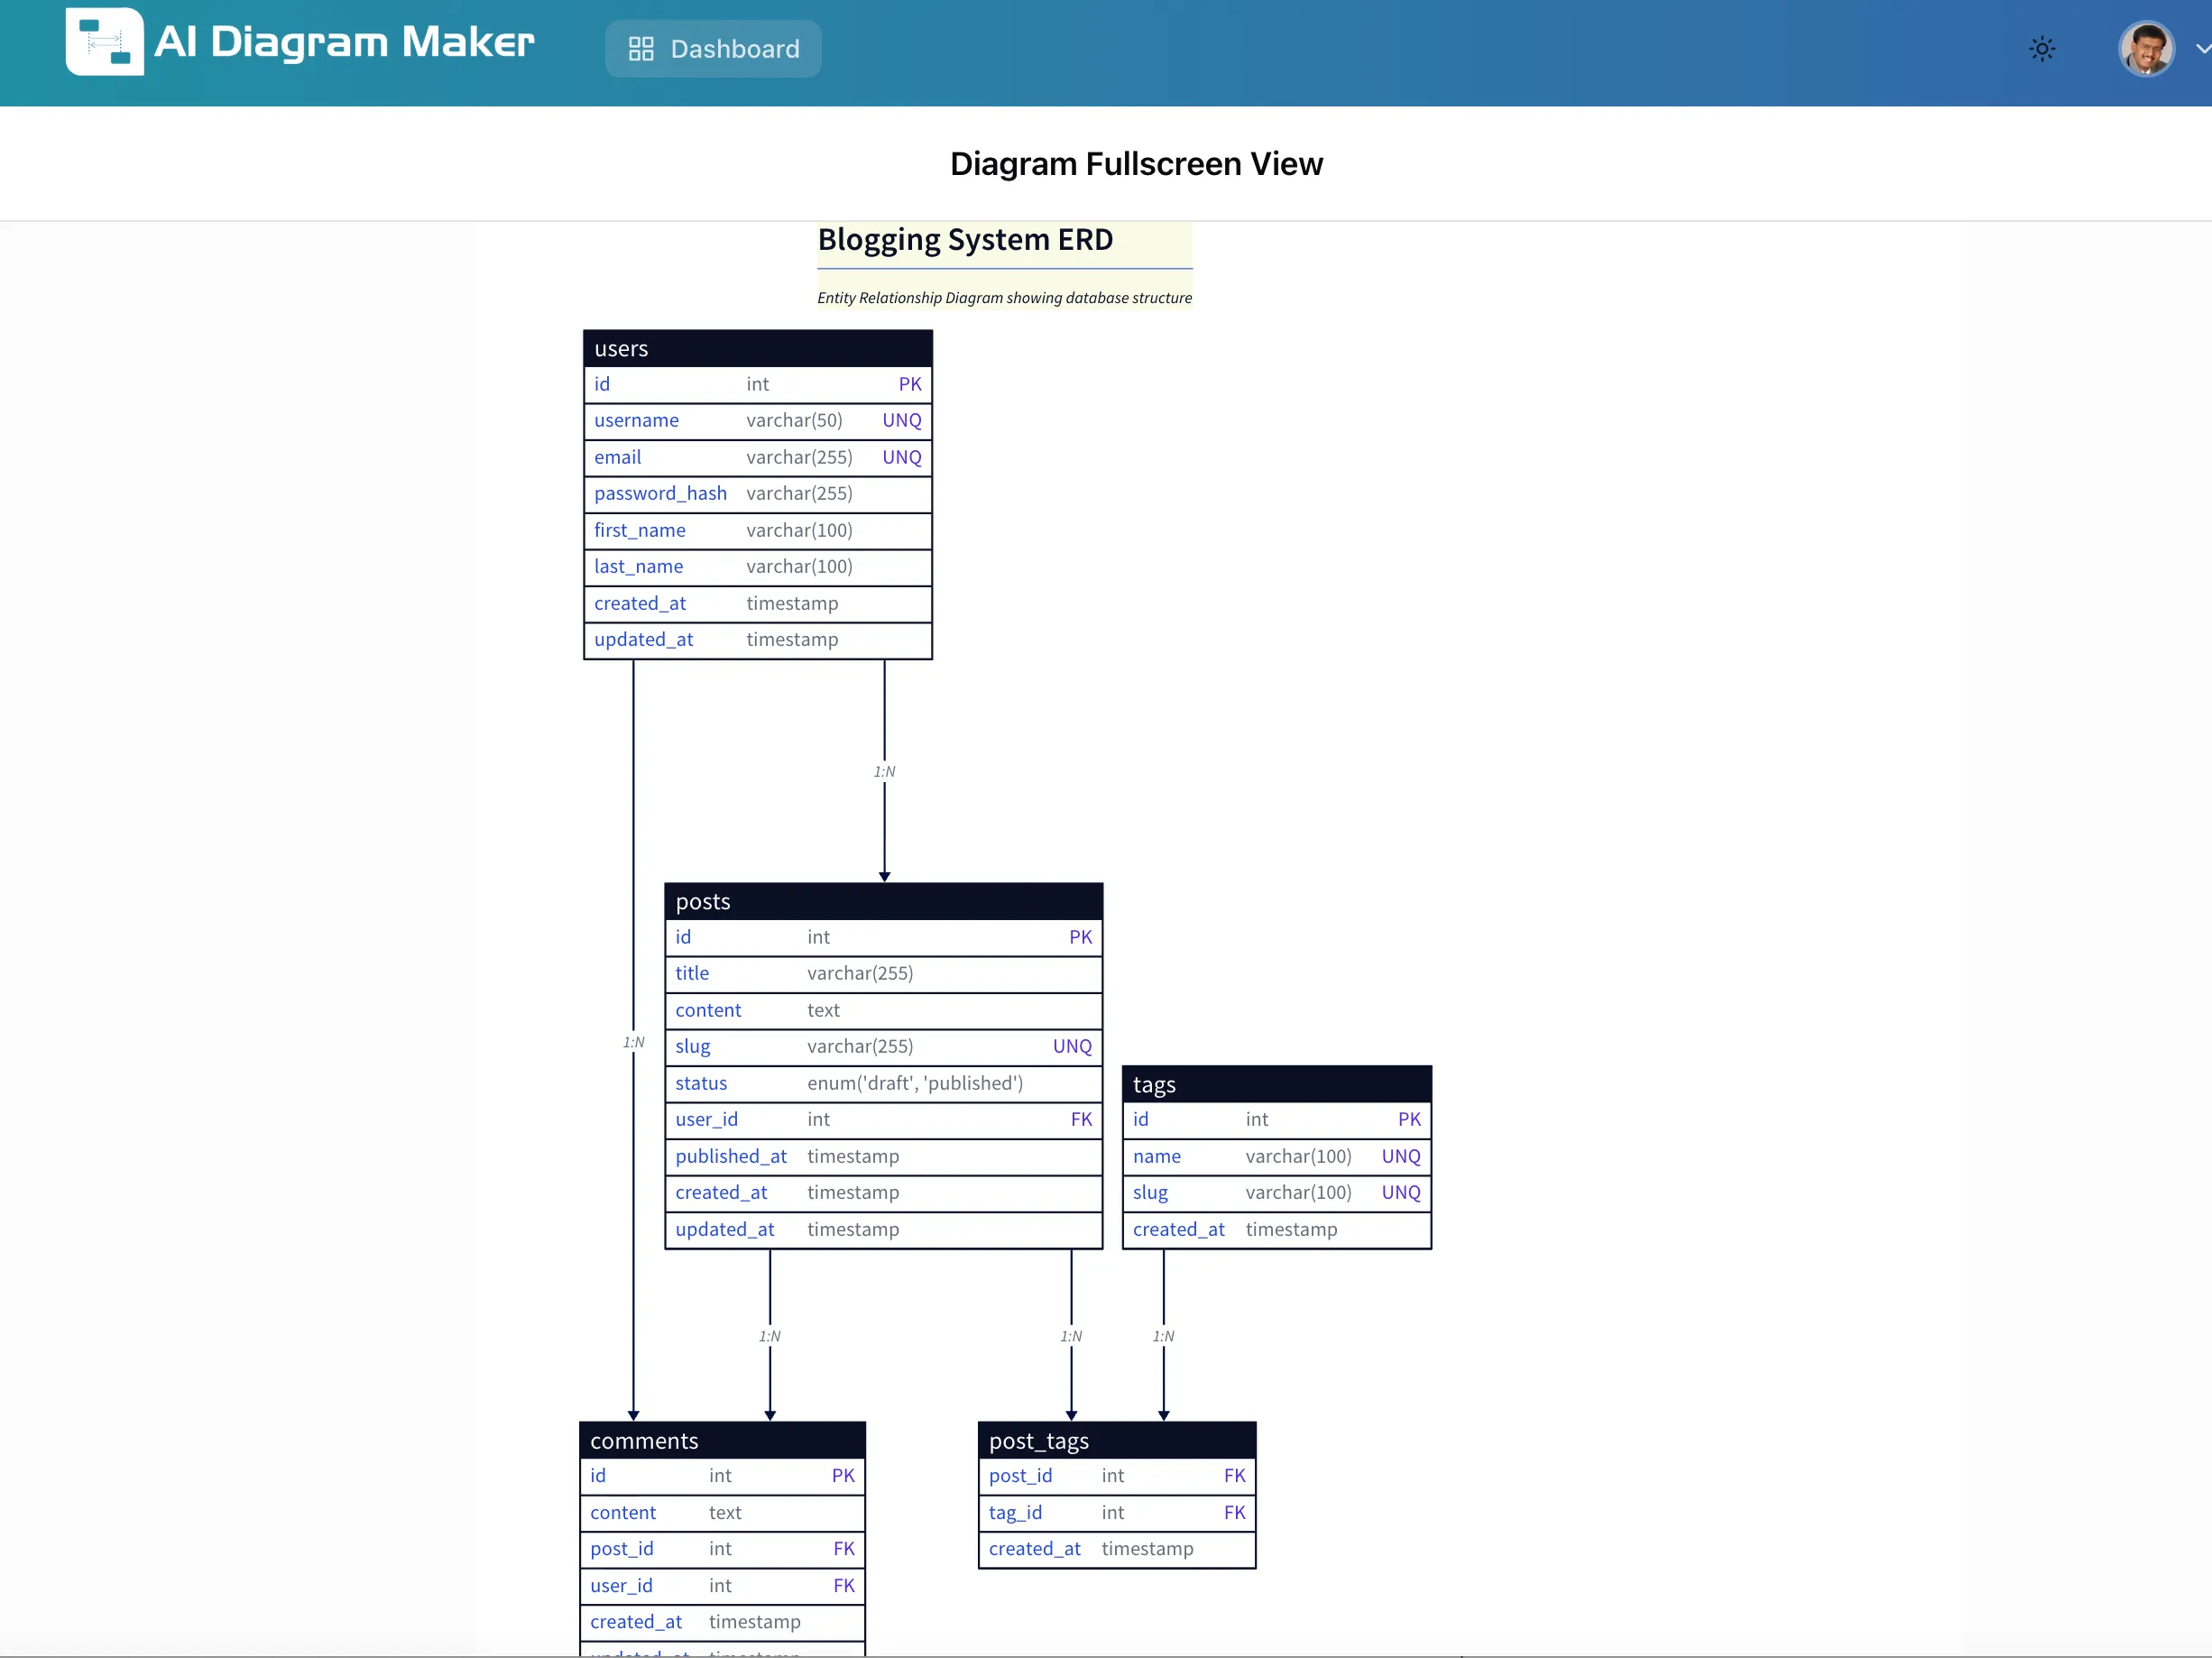Select the posts table header
Viewport: 2212px width, 1658px height.
[883, 901]
